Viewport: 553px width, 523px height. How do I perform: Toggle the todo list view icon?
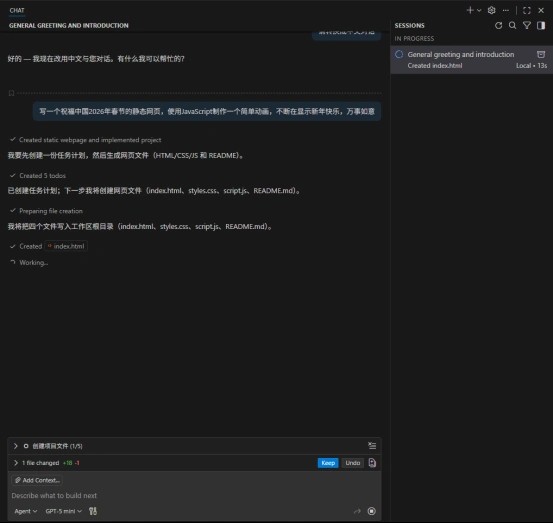pyautogui.click(x=372, y=446)
